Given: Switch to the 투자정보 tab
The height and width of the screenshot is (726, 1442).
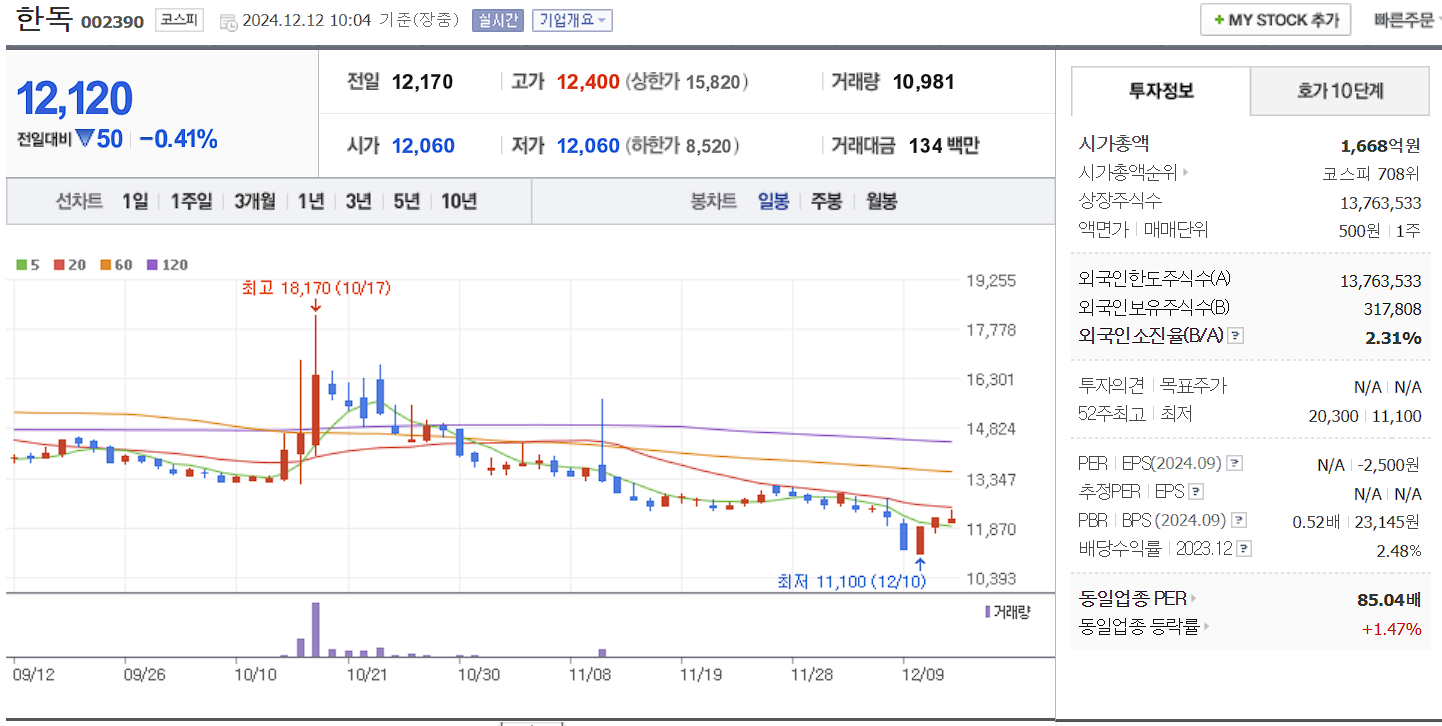Looking at the screenshot, I should [x=1161, y=91].
